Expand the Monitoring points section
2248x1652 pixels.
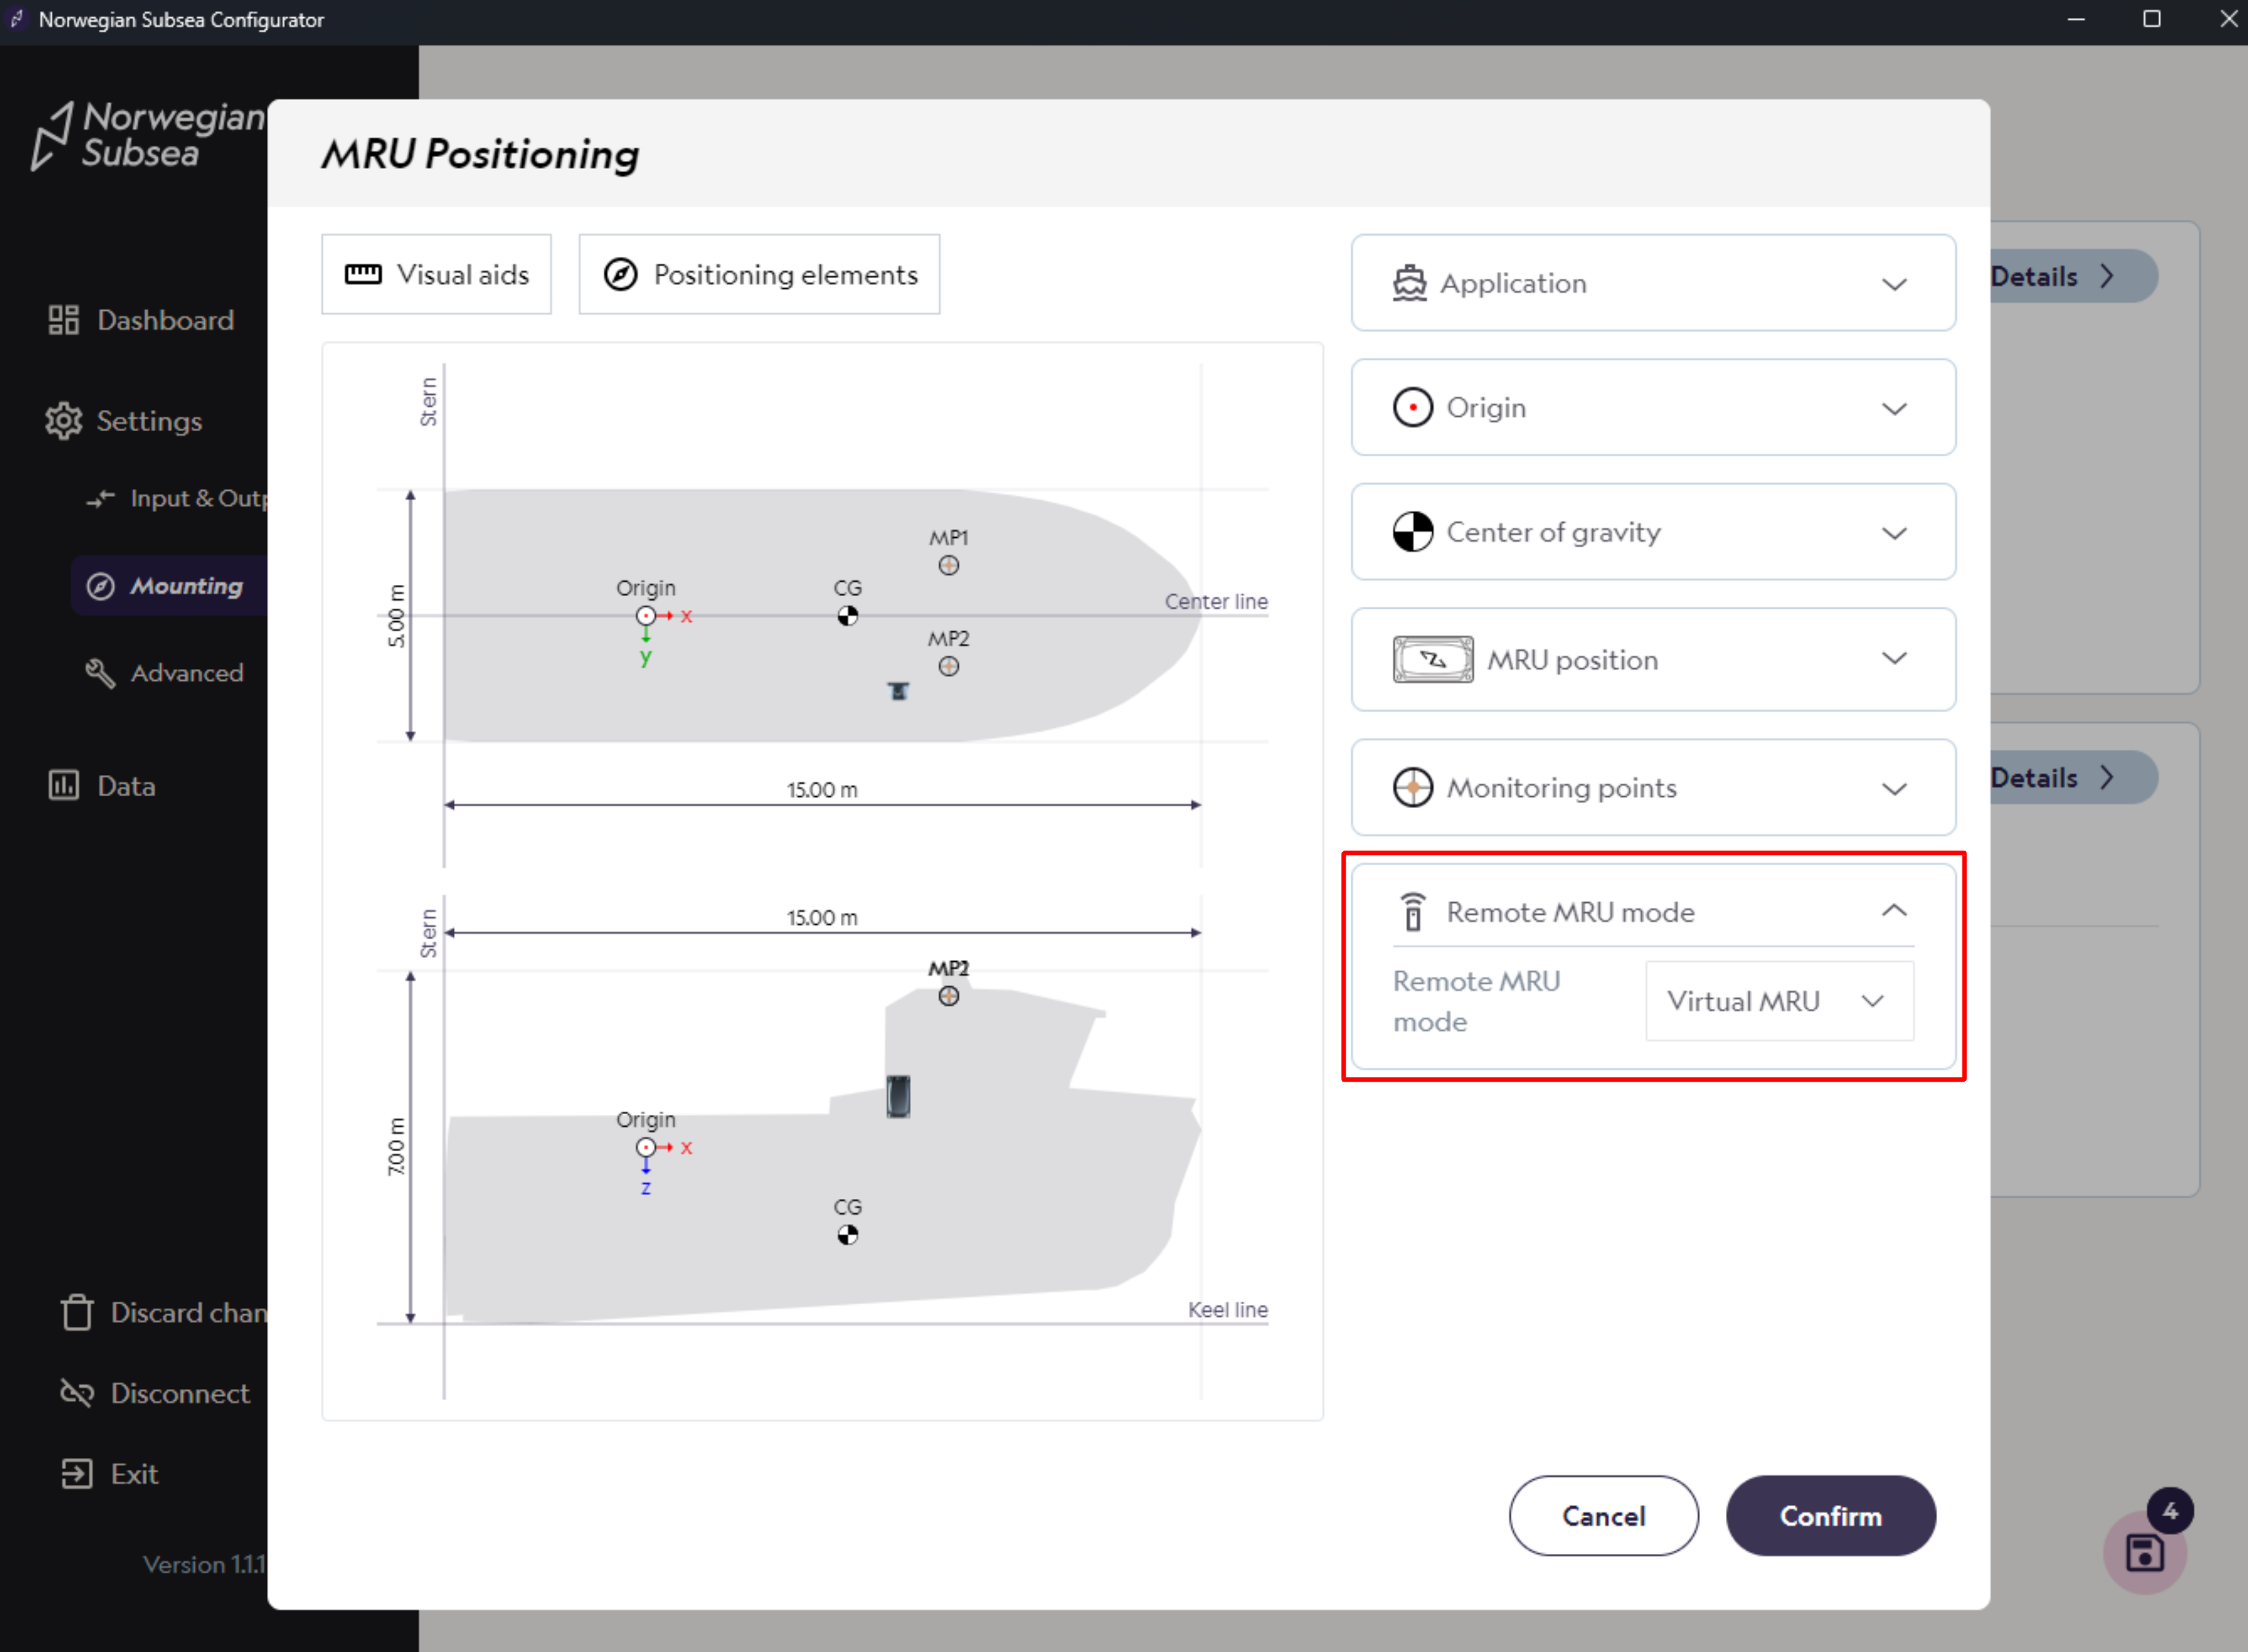pos(1652,788)
